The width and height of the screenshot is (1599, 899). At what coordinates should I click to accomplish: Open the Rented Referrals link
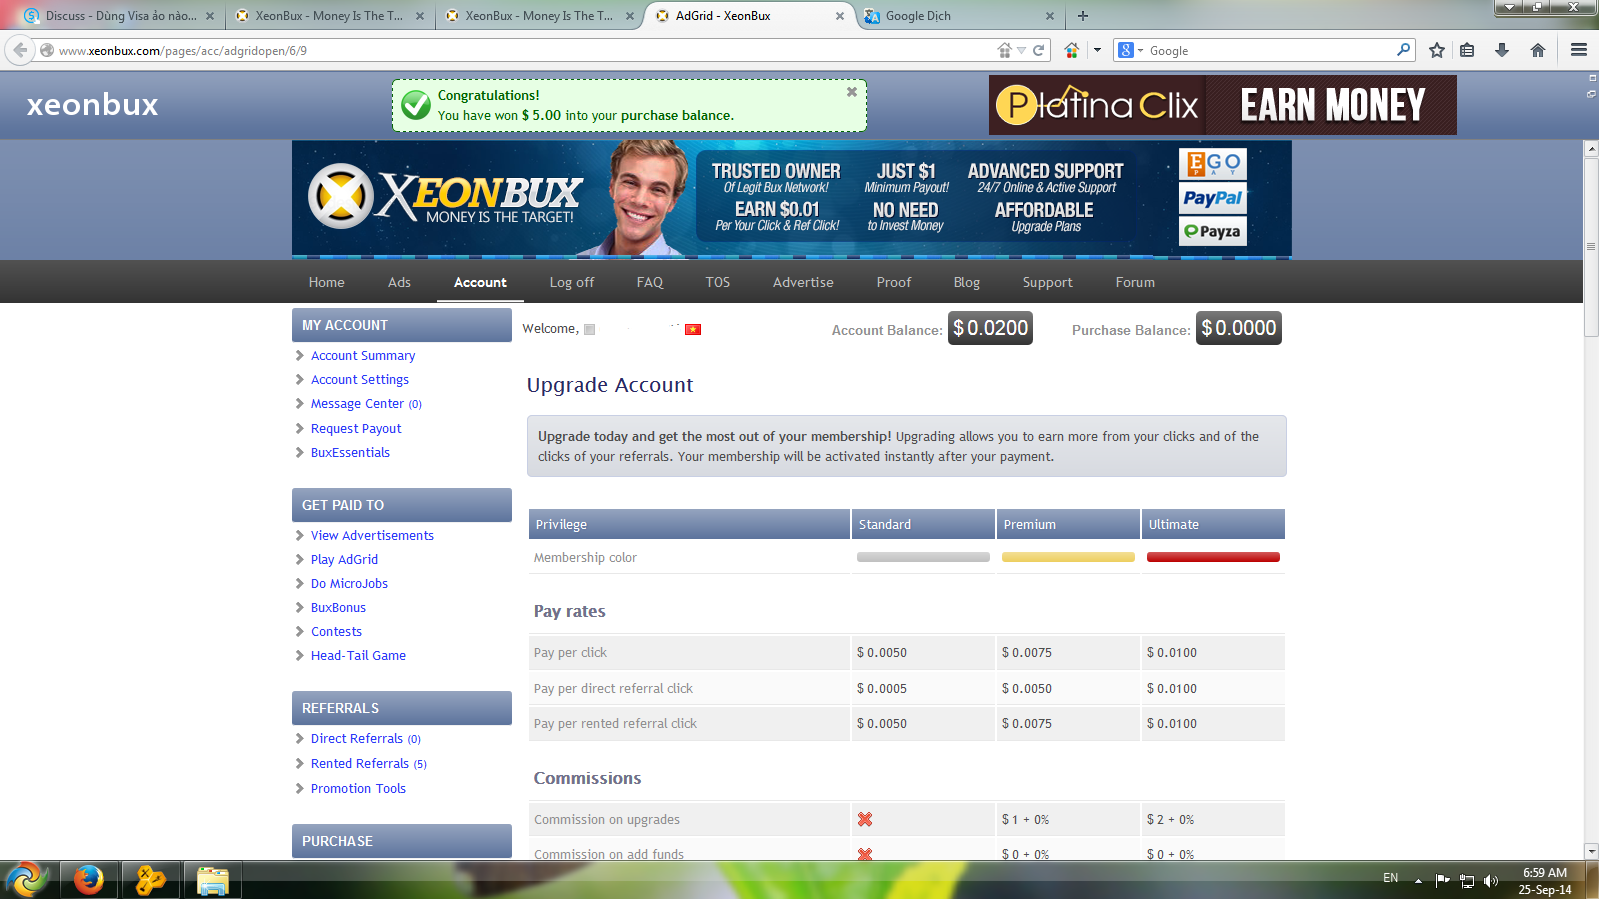point(360,763)
